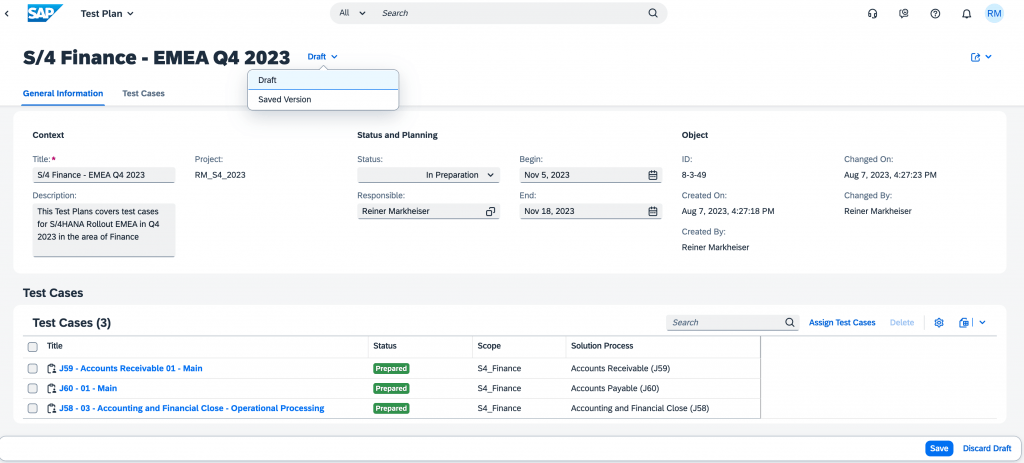Open table settings gear icon
The width and height of the screenshot is (1024, 463).
(x=939, y=323)
